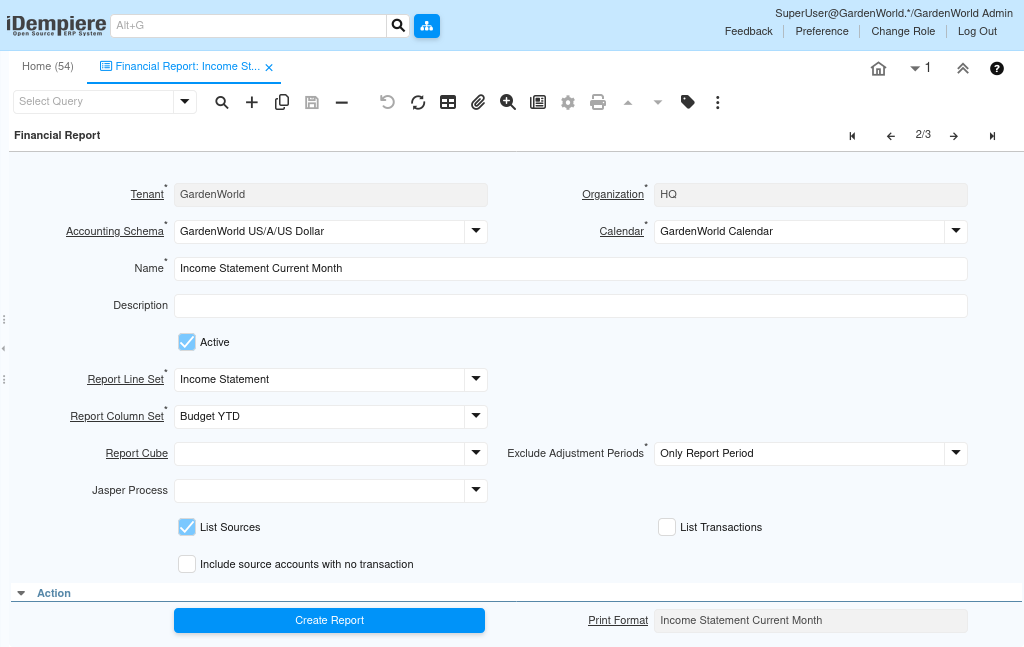Open Report Cube dropdown
The height and width of the screenshot is (647, 1024).
[476, 453]
